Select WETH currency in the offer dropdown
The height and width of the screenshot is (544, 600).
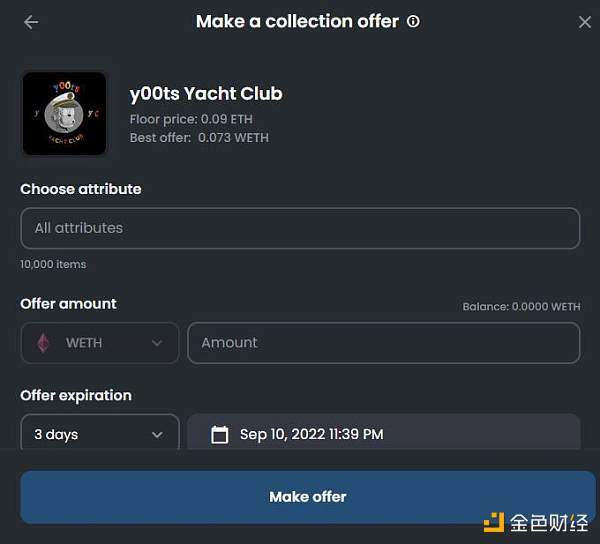[100, 343]
